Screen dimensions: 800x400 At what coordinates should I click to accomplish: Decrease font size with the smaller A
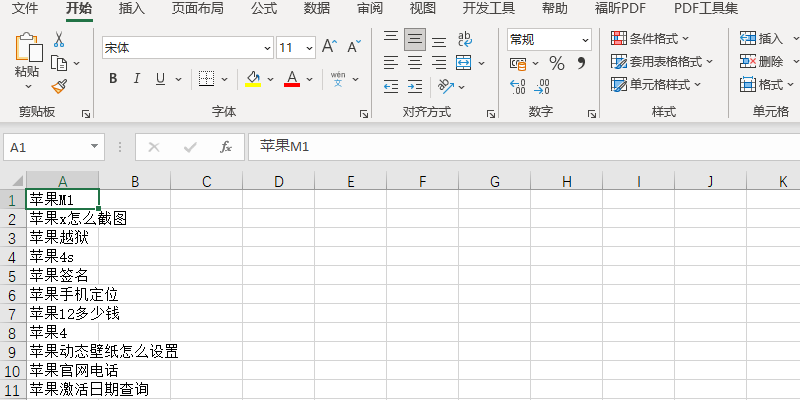pyautogui.click(x=354, y=47)
